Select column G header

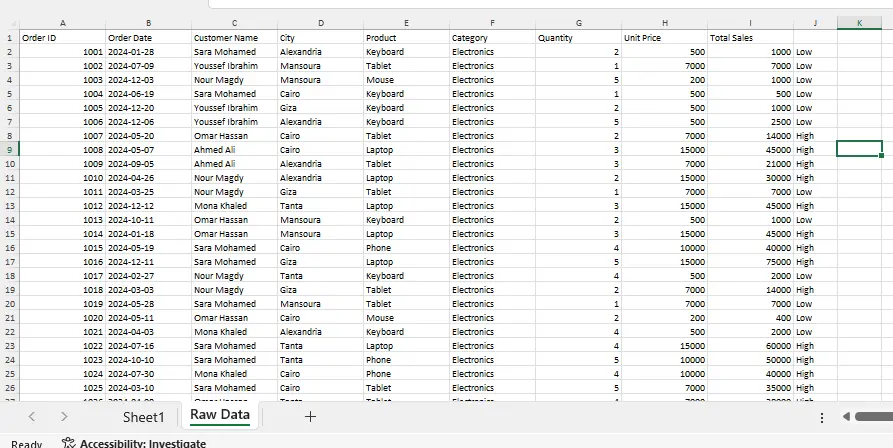point(579,23)
